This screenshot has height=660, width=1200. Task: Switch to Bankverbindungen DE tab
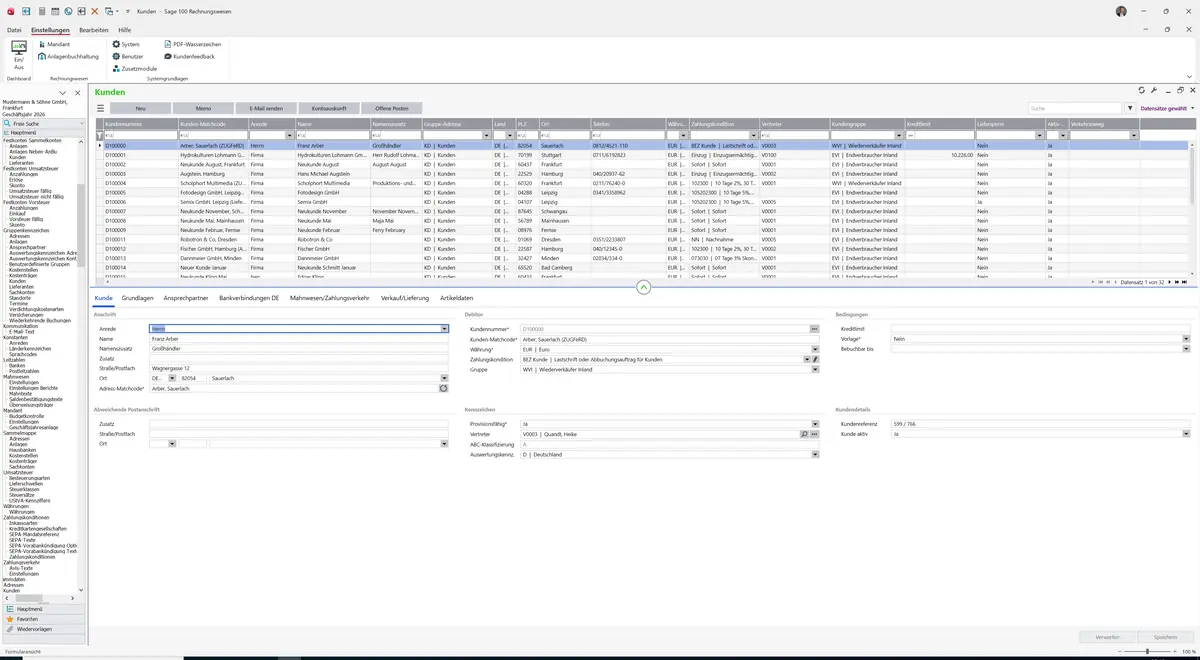249,298
